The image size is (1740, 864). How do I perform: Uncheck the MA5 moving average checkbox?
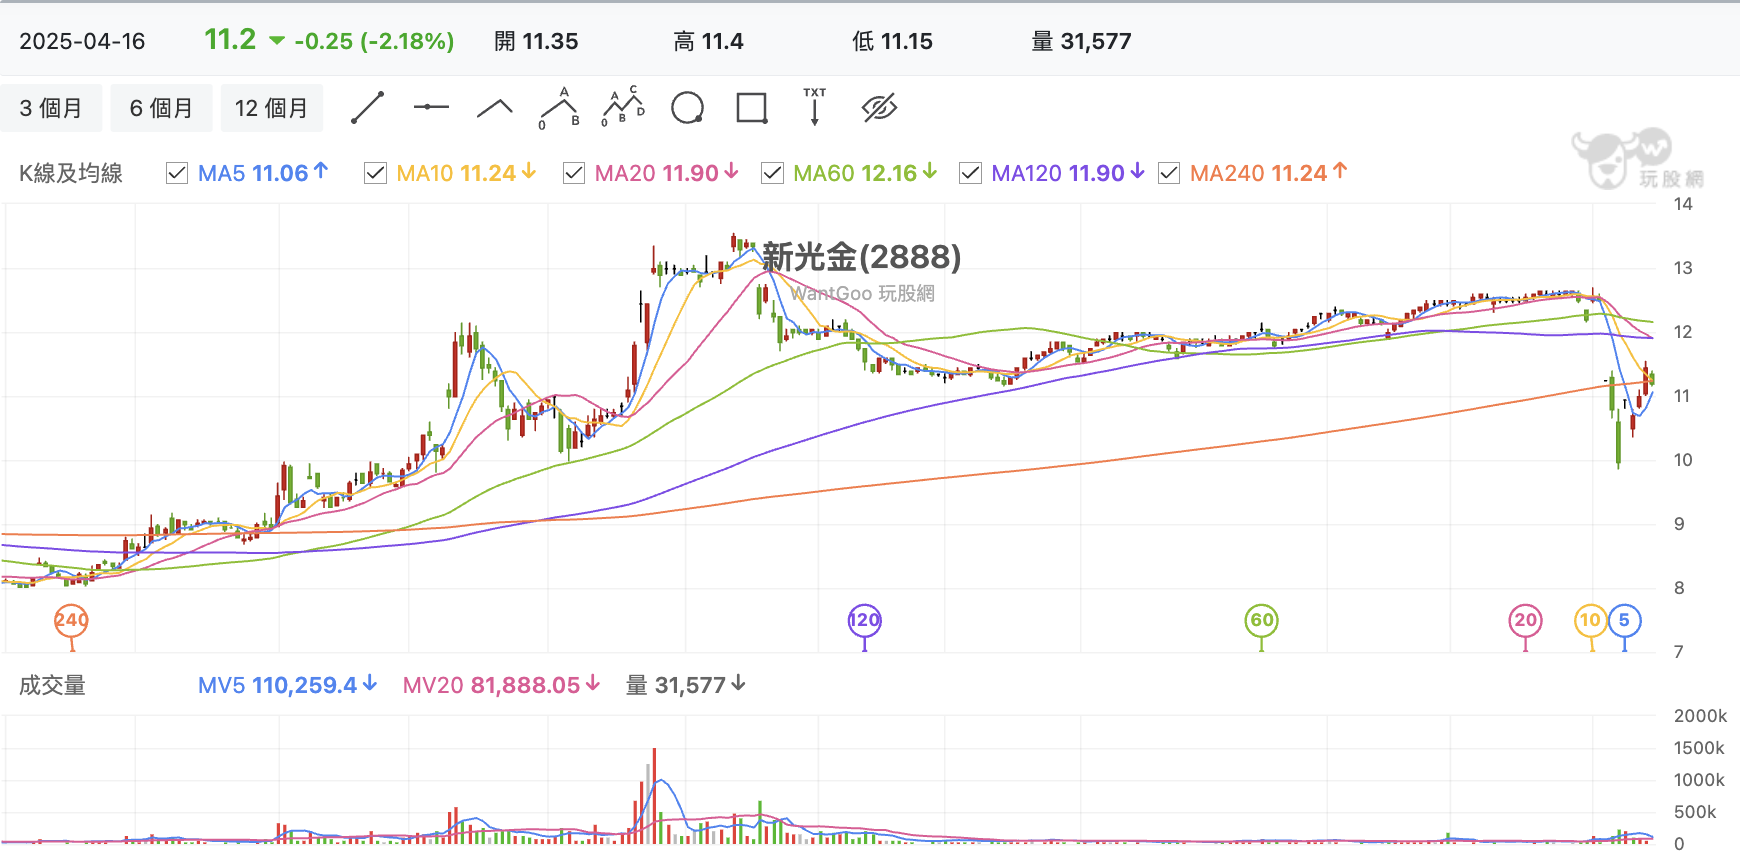click(177, 173)
